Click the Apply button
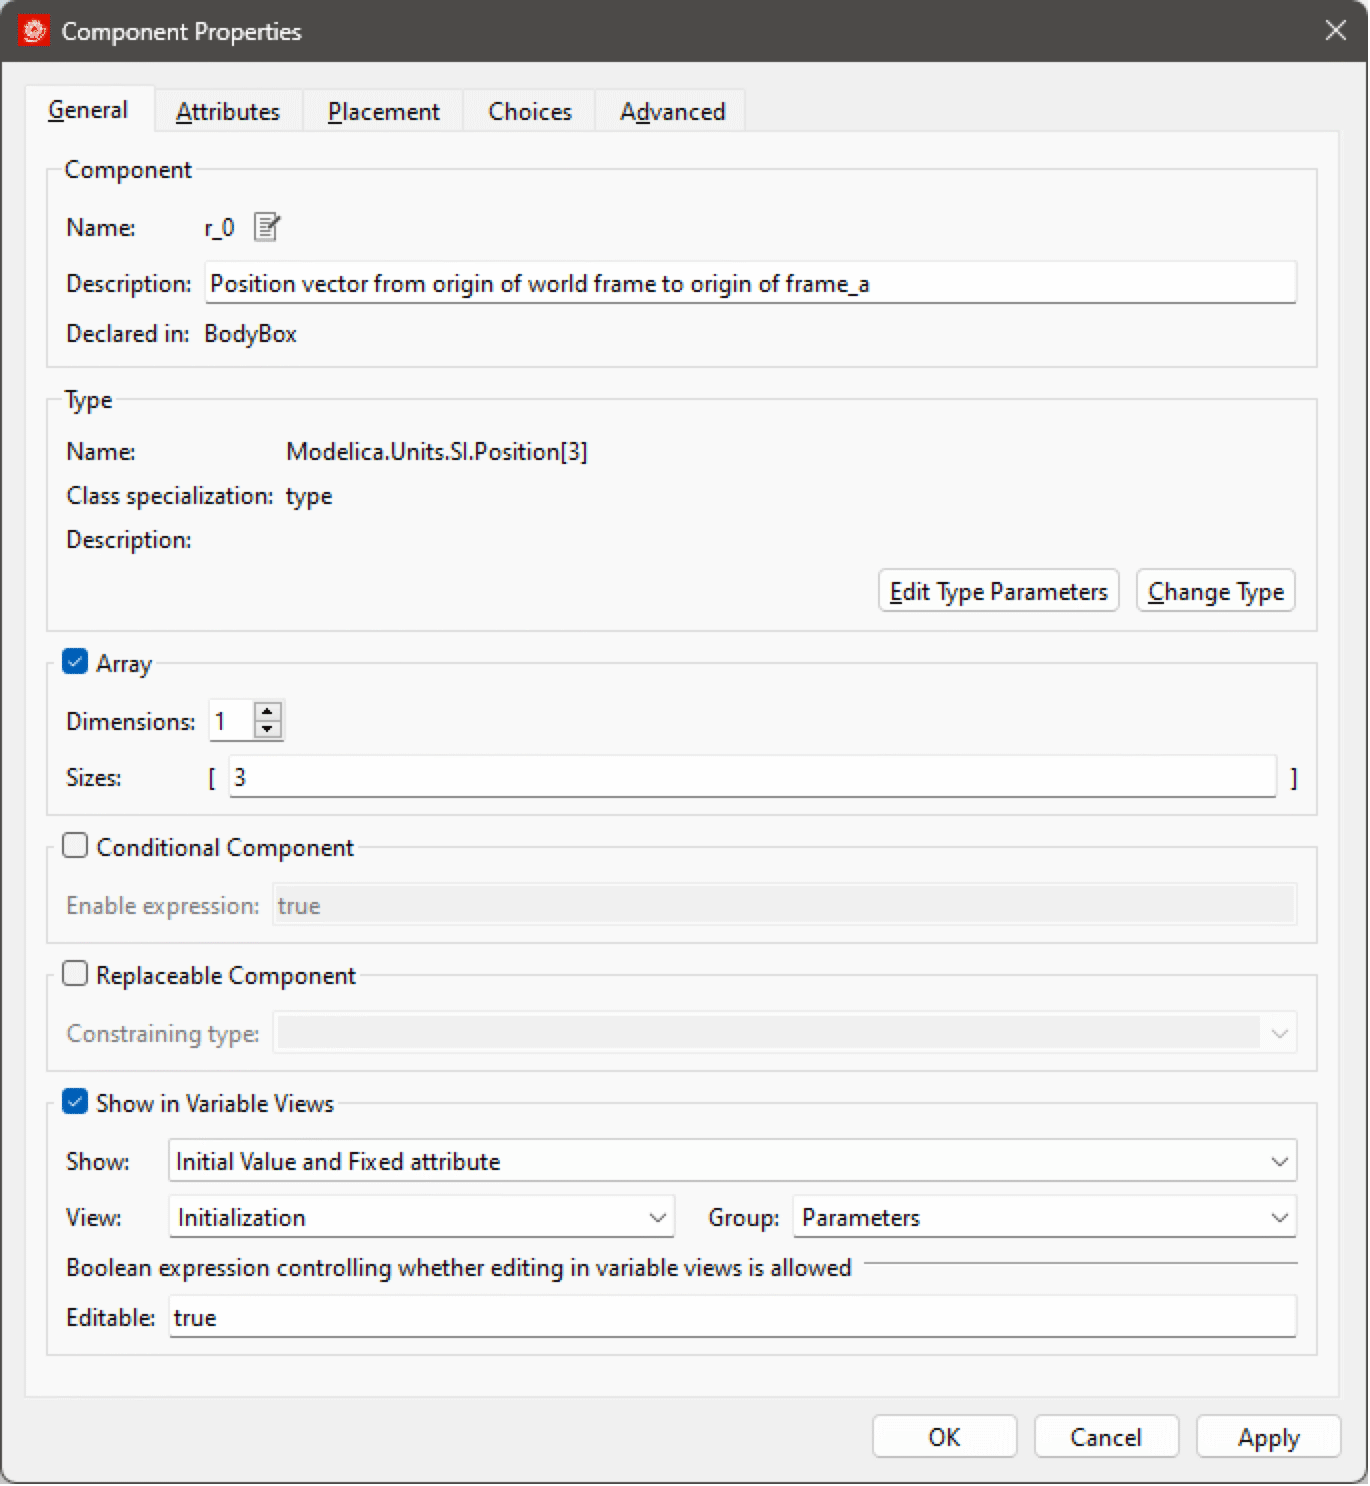 pos(1268,1437)
